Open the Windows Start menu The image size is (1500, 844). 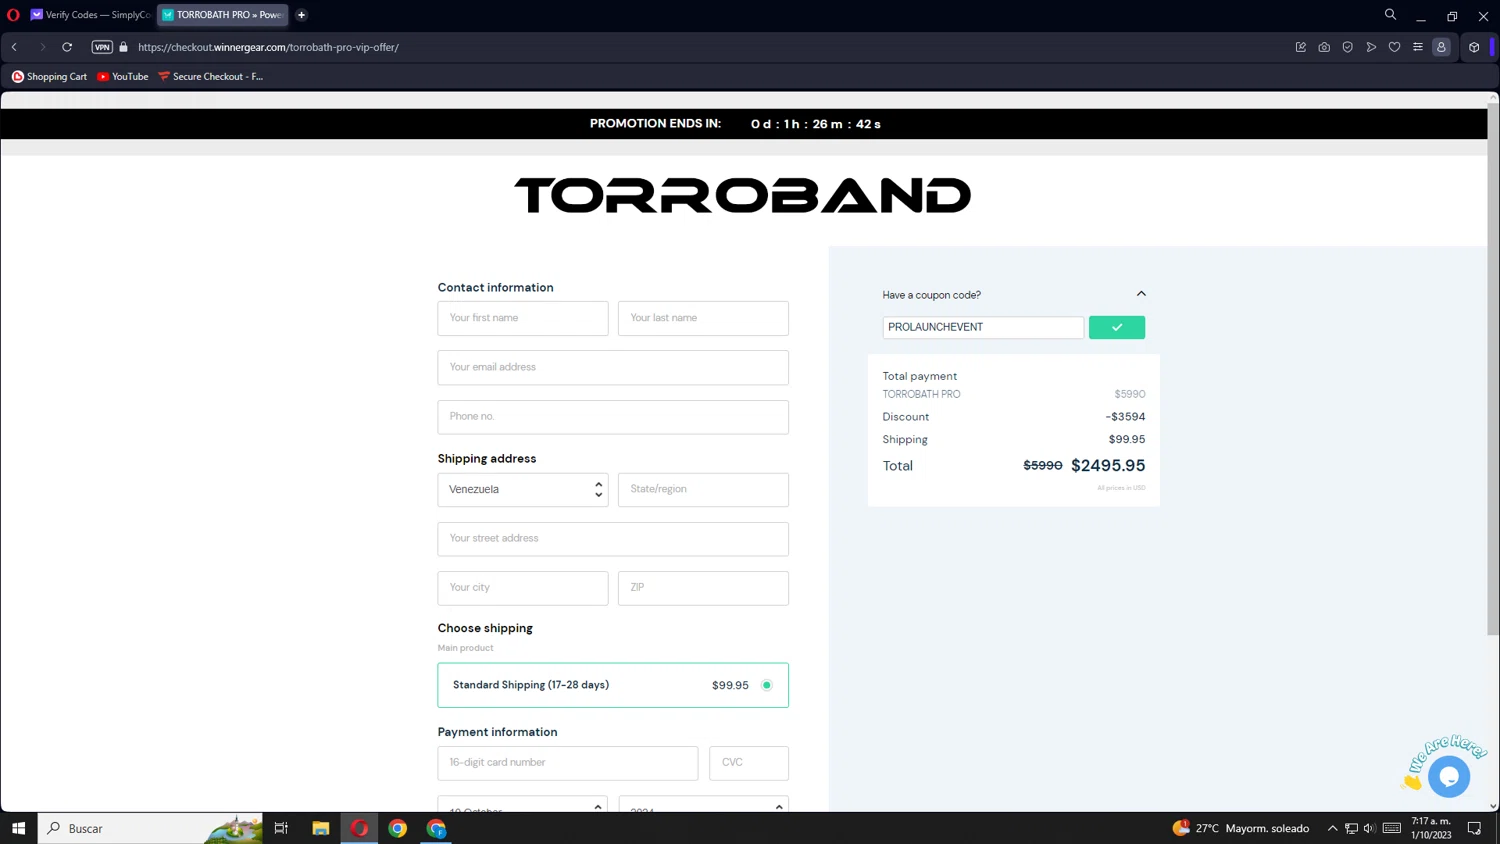click(18, 828)
